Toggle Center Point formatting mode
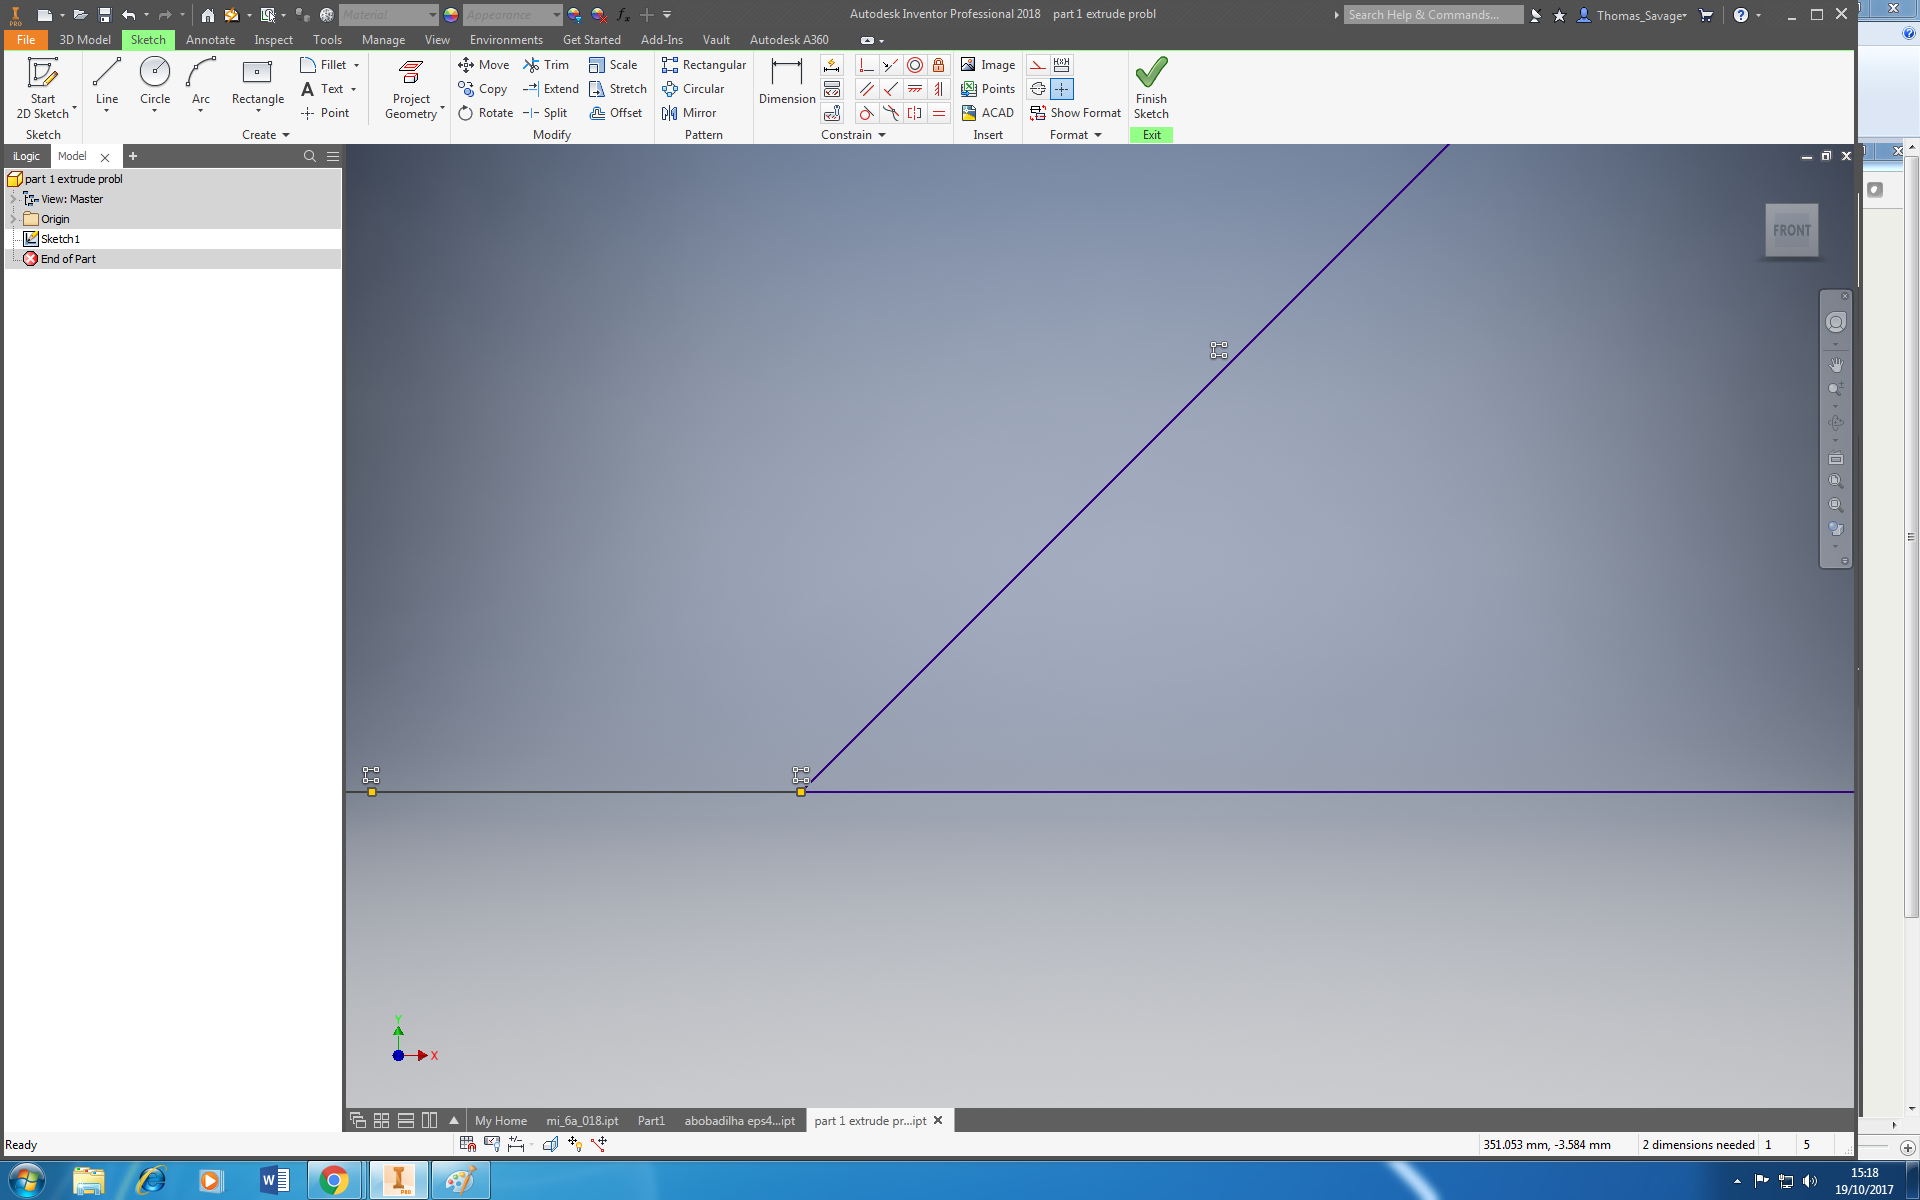Screen dimensions: 1920x1200 [1062, 89]
